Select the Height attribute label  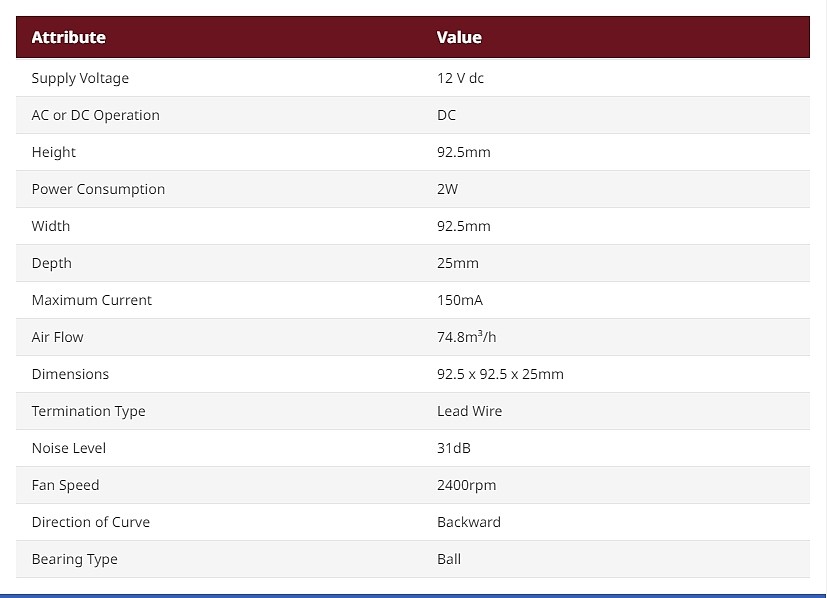[54, 152]
